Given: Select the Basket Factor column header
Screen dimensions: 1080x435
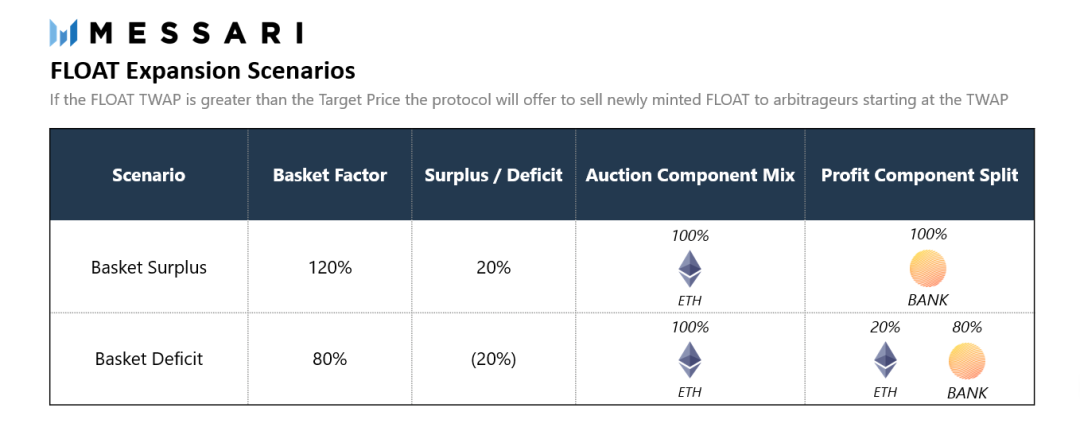Looking at the screenshot, I should tap(329, 175).
